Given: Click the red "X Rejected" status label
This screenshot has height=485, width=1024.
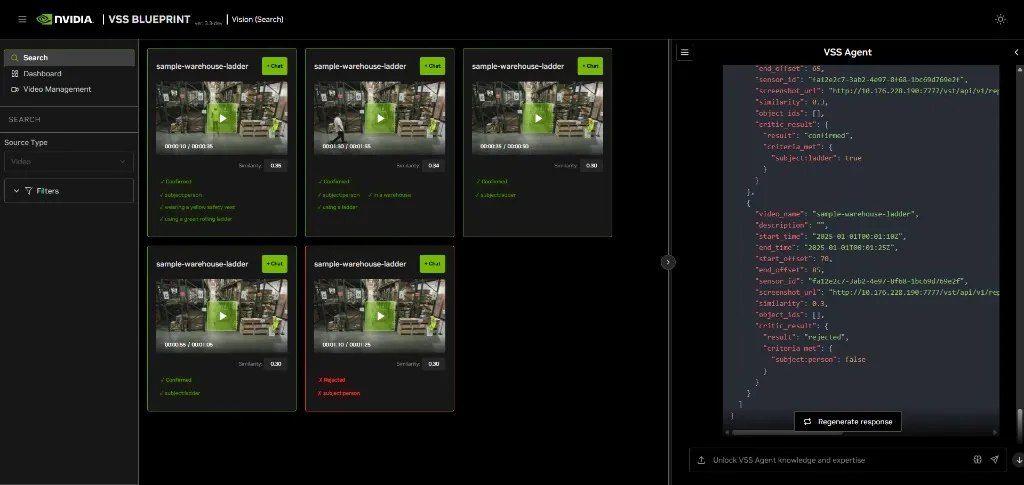Looking at the screenshot, I should tap(332, 379).
